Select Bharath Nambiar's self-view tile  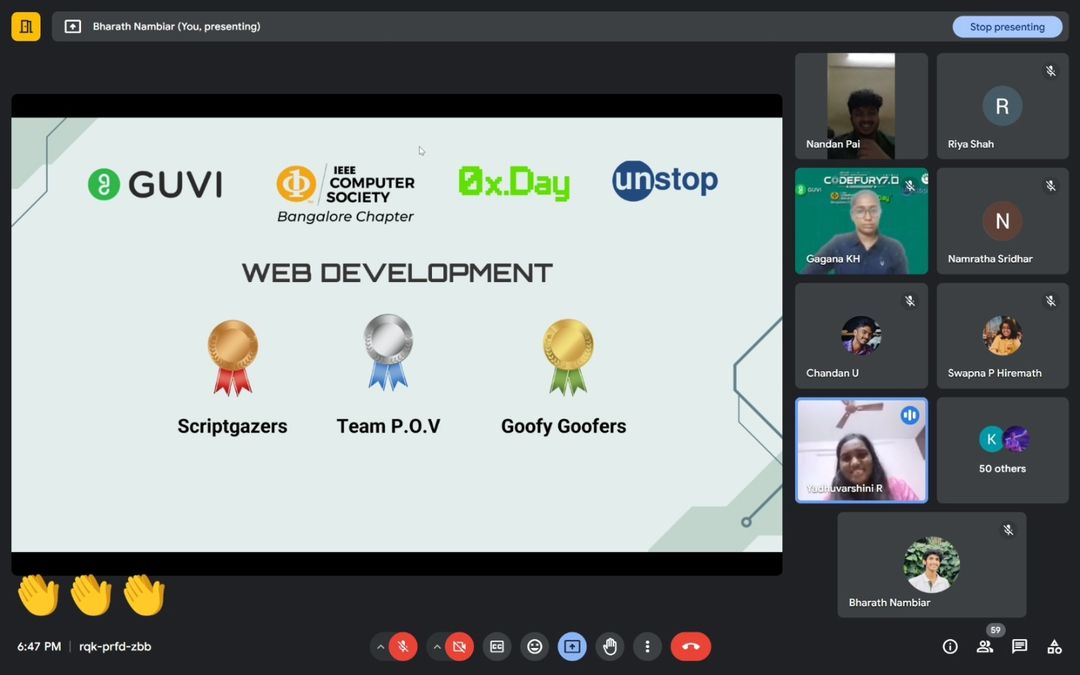coord(931,565)
